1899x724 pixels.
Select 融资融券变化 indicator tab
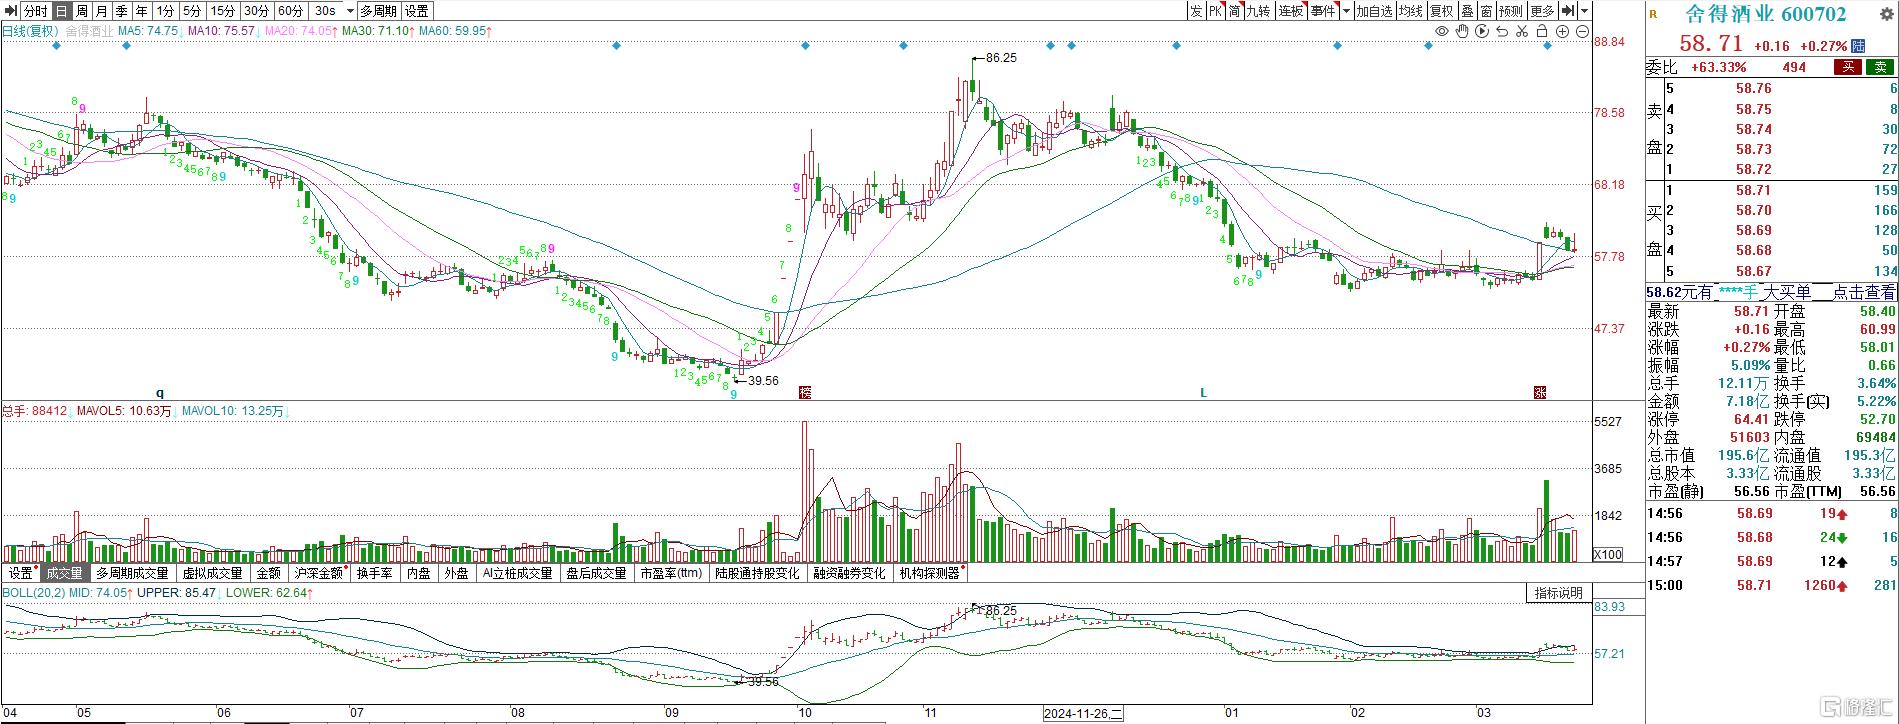click(x=849, y=573)
